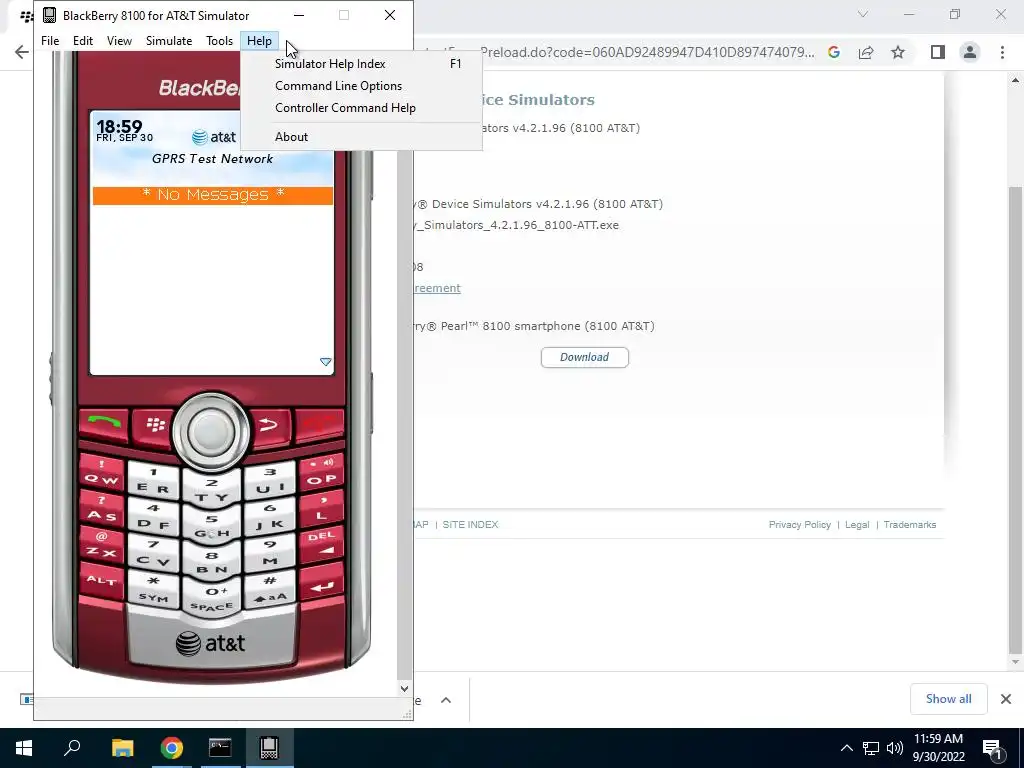This screenshot has width=1024, height=768.
Task: Open the Trademarks footer link
Action: pyautogui.click(x=910, y=524)
